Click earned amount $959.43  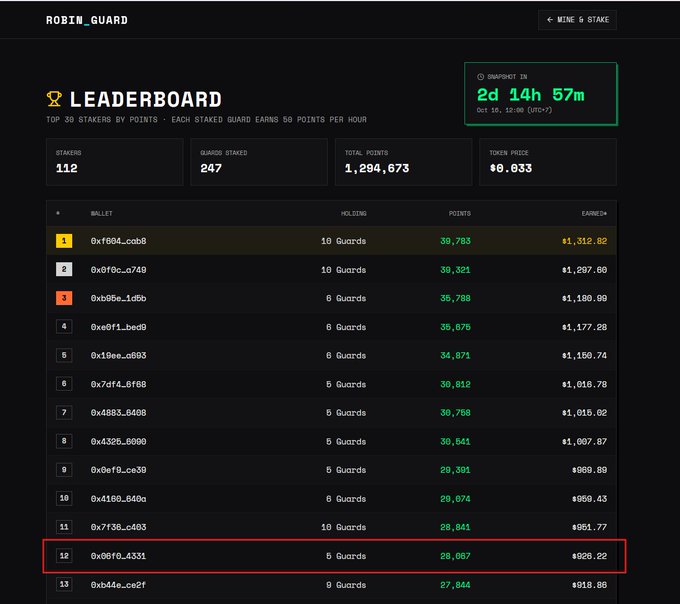[590, 499]
